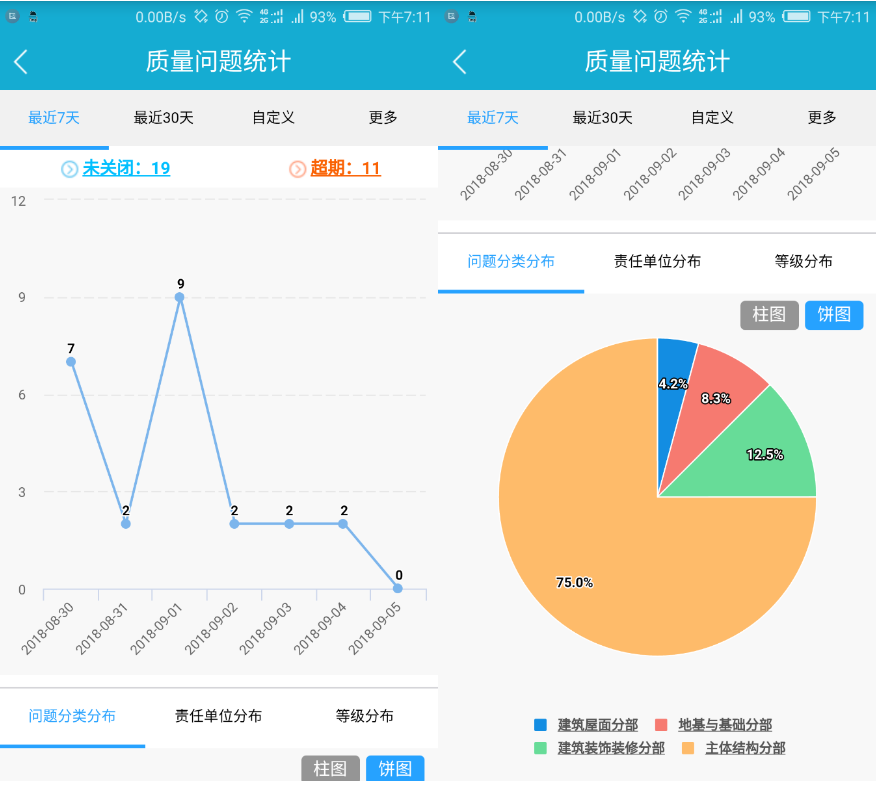
Task: Tap the 2018-09-05 axis label on right screen
Action: [x=813, y=174]
